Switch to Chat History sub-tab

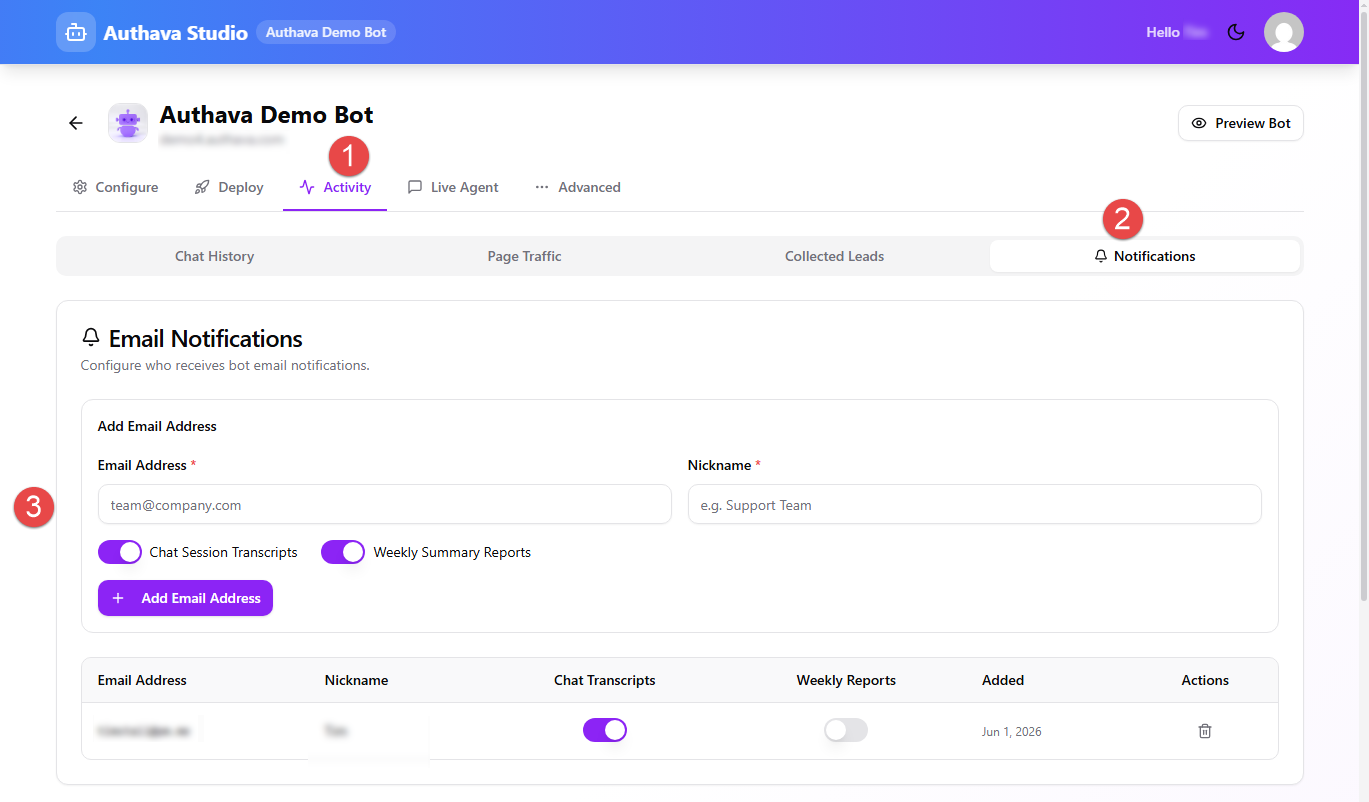pyautogui.click(x=215, y=256)
